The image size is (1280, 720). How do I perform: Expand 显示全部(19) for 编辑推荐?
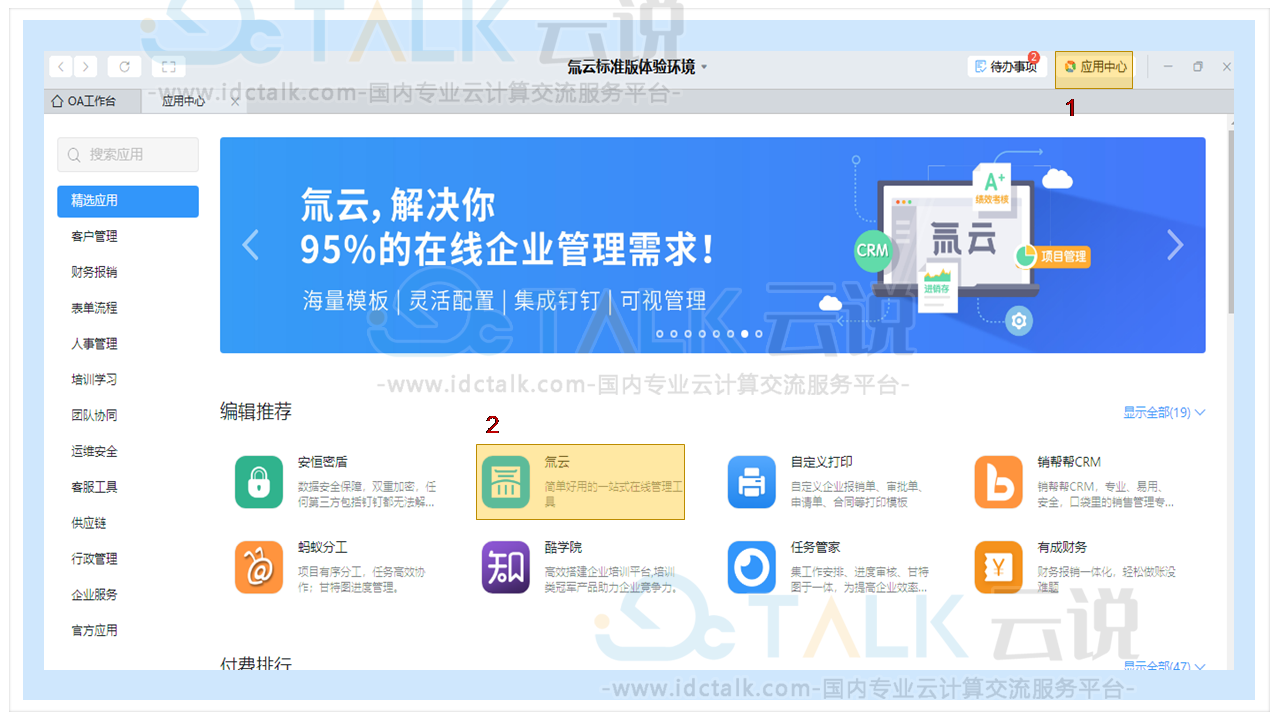click(x=1164, y=412)
